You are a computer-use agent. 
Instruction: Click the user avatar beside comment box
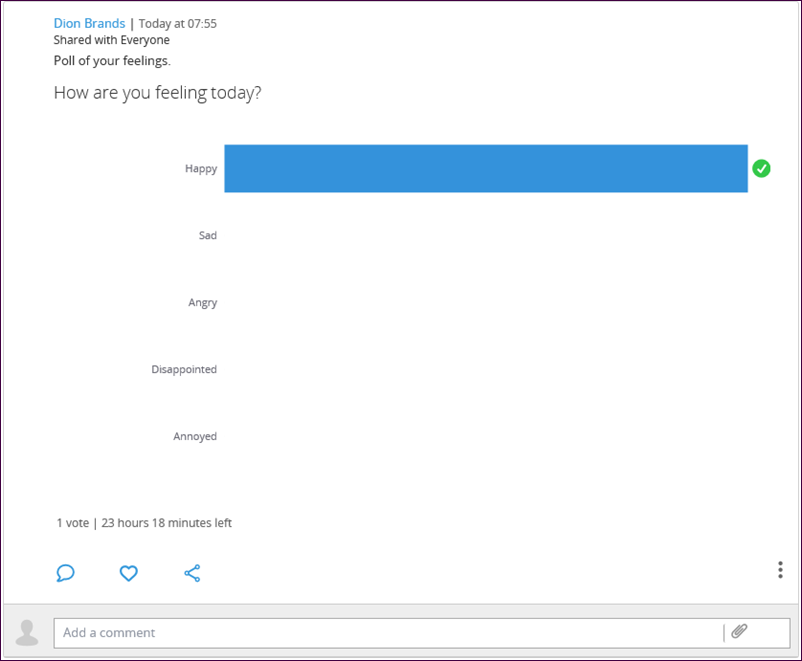tap(27, 633)
